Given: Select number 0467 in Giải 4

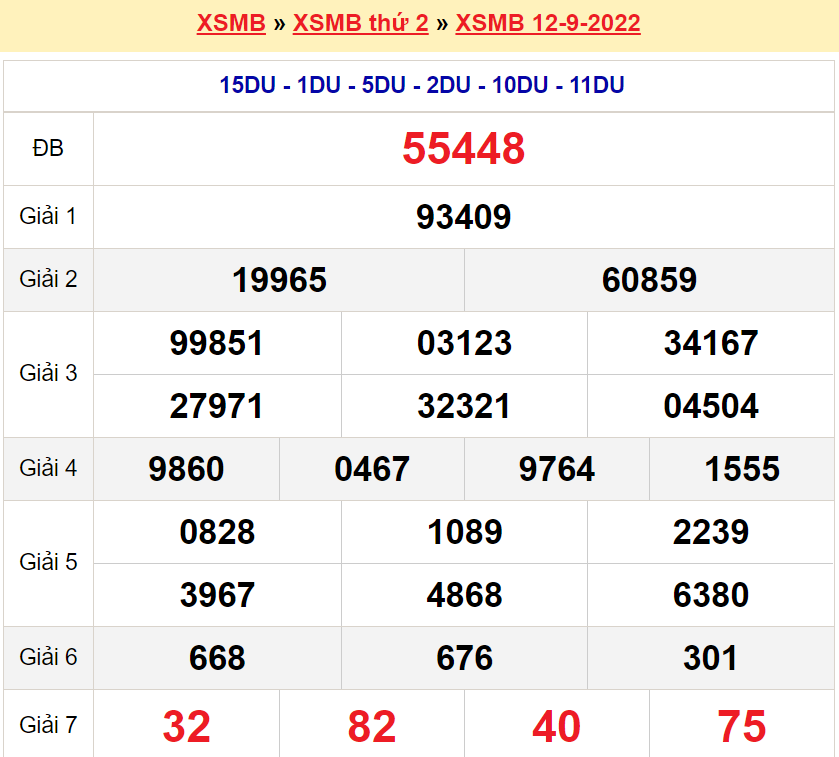Looking at the screenshot, I should 371,468.
